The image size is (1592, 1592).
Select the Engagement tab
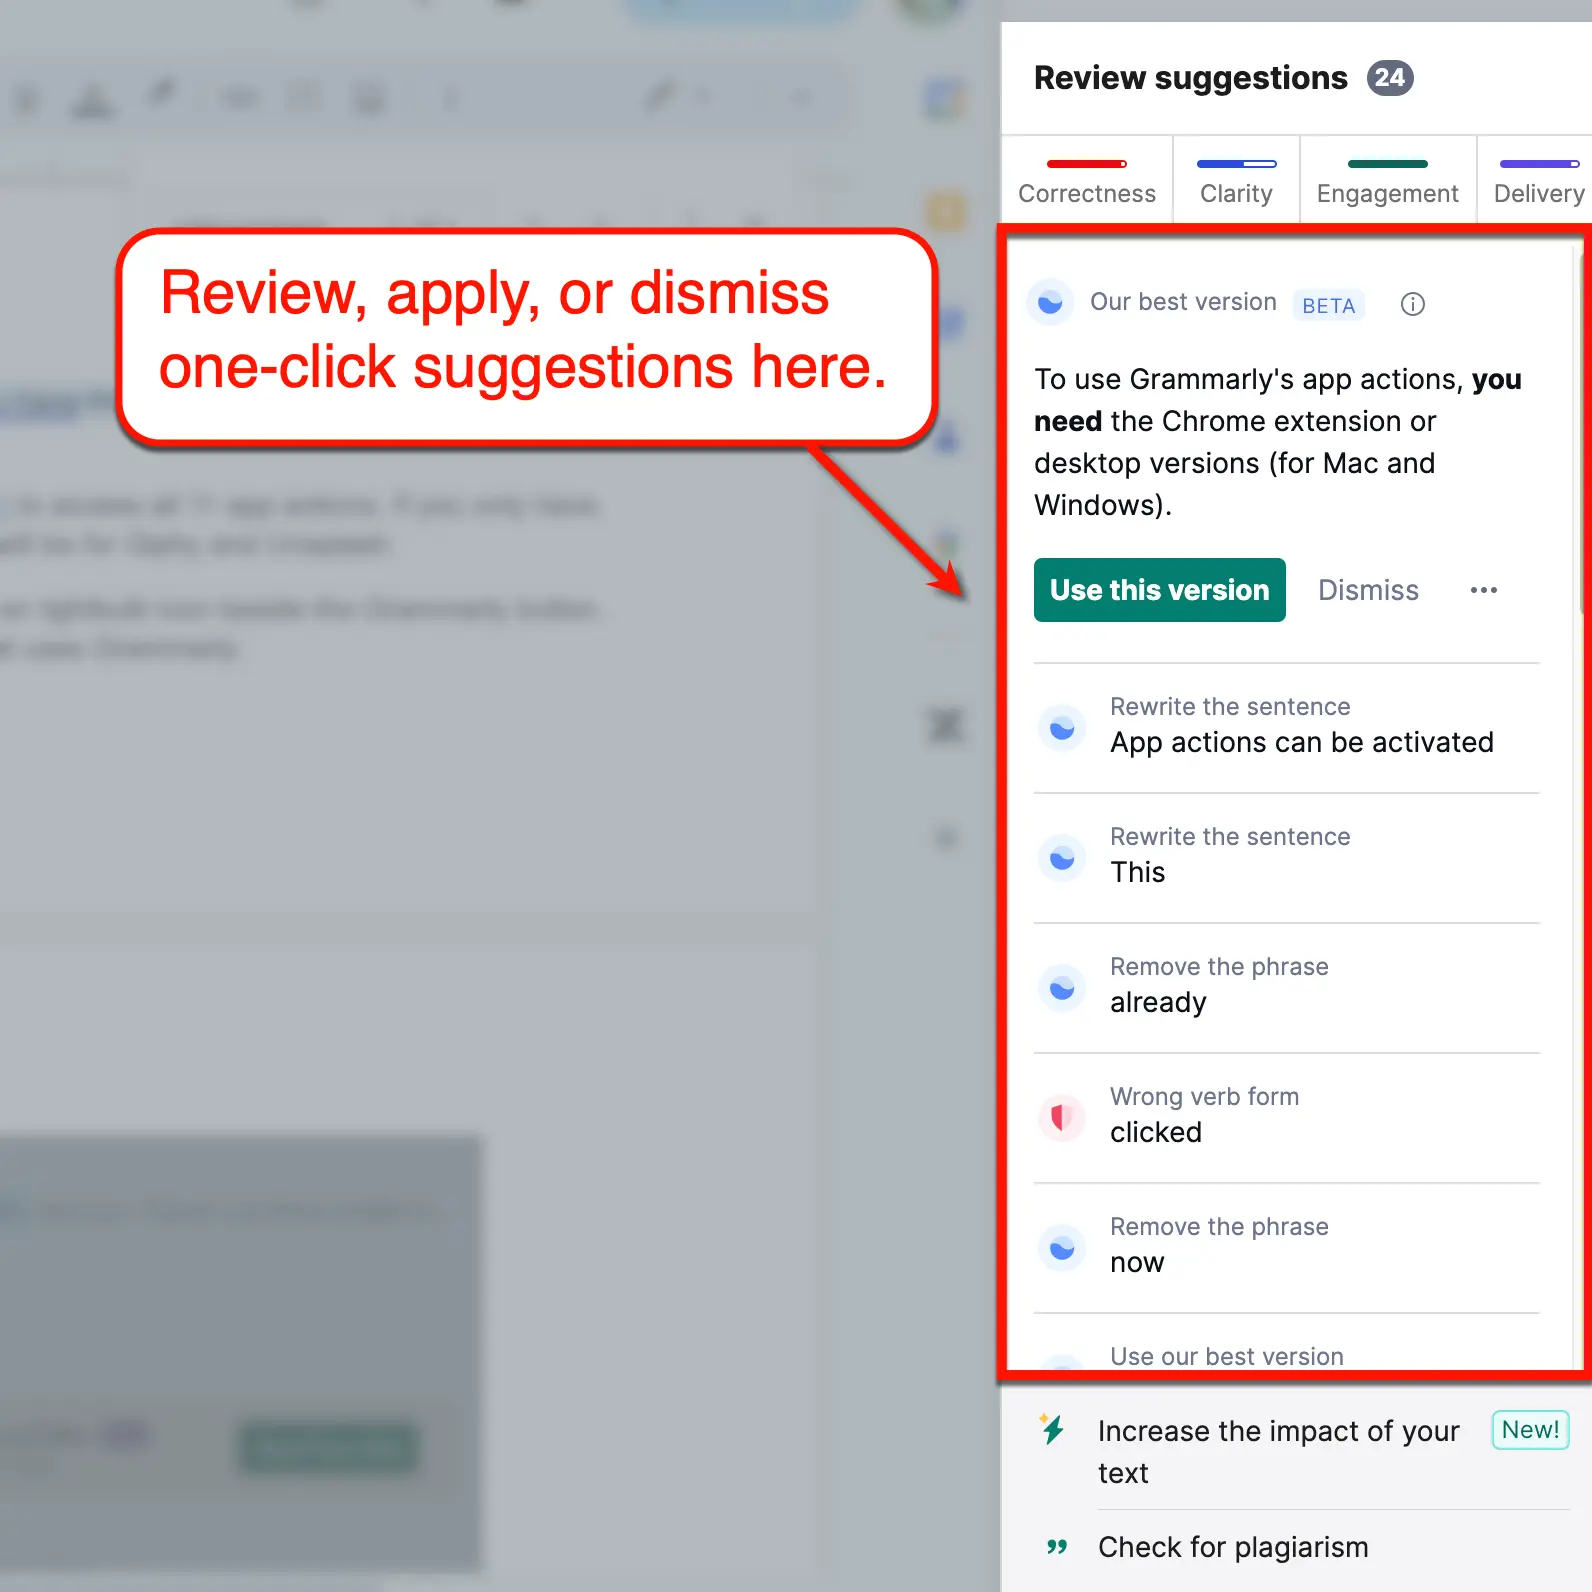click(x=1388, y=180)
